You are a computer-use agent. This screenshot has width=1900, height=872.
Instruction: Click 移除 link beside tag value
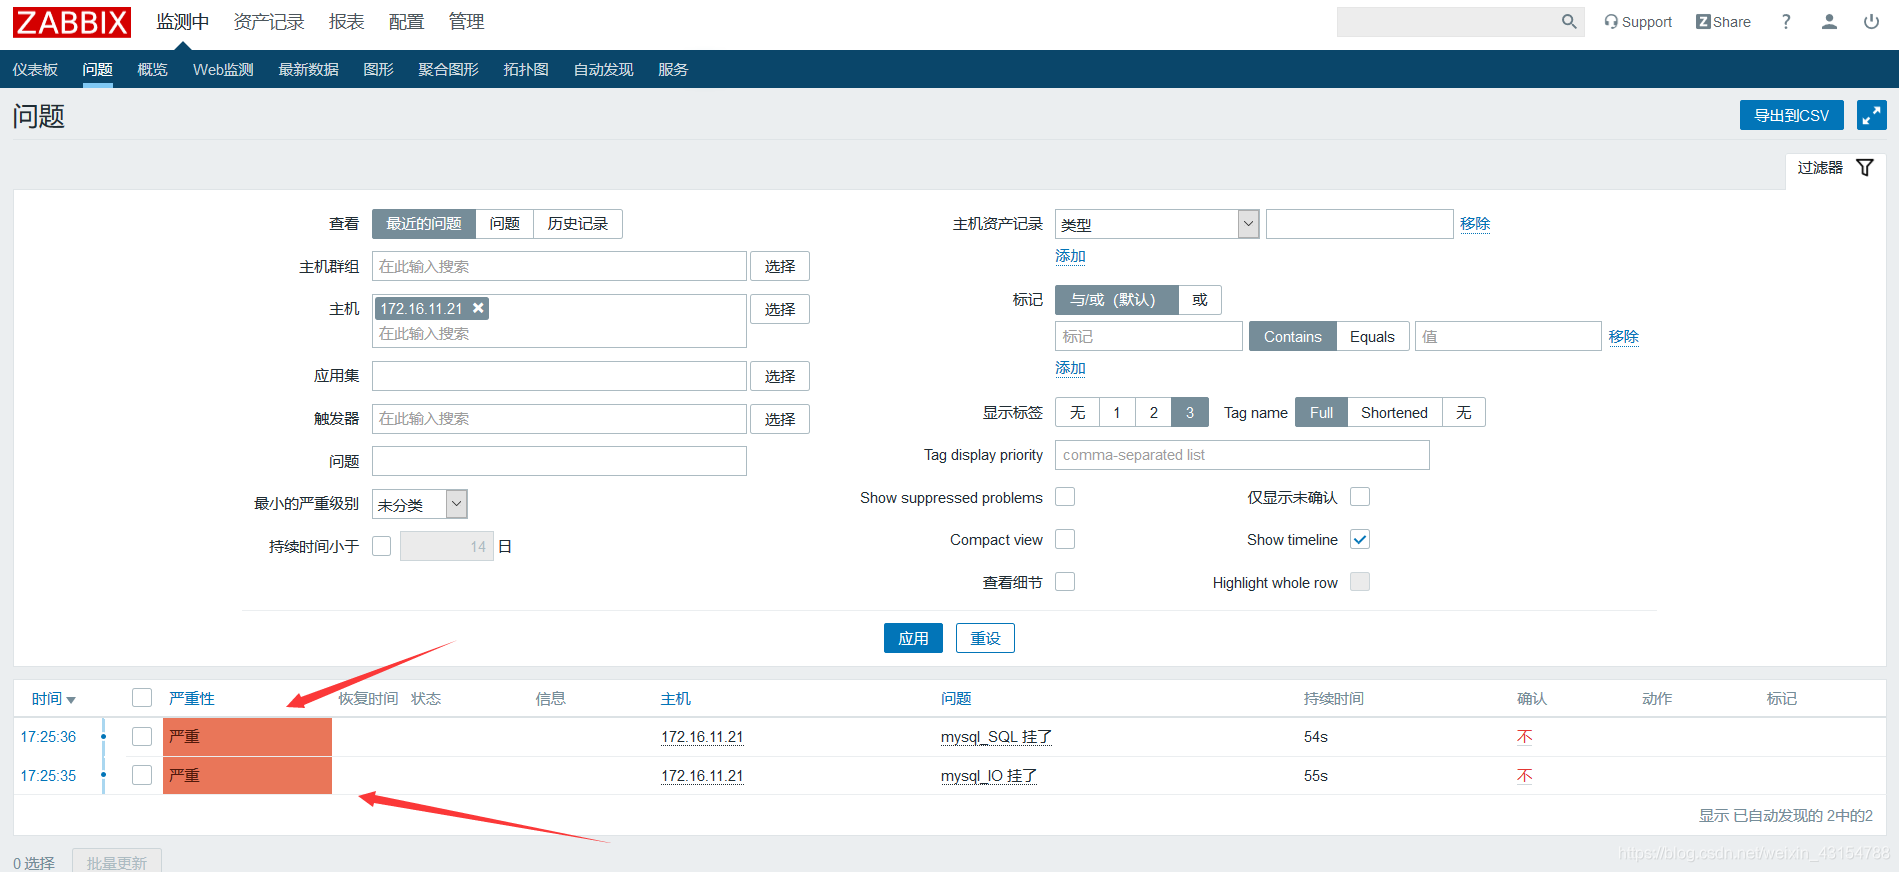coord(1624,337)
